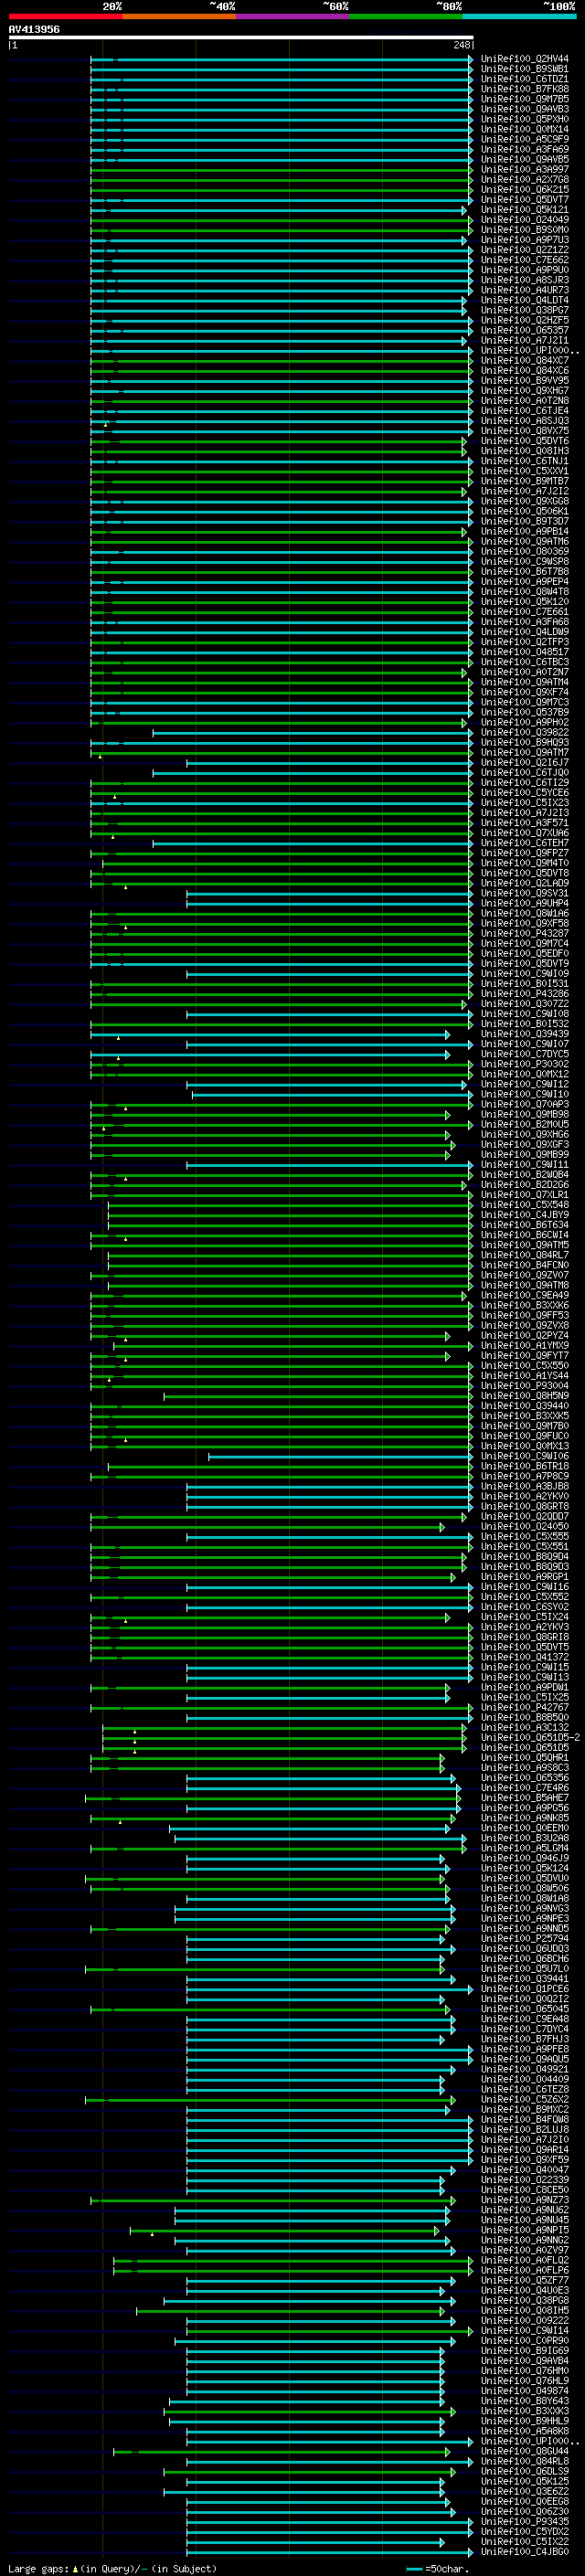
Task: Open the UniRef100_Q9M7B5 hit
Action: click(x=525, y=99)
